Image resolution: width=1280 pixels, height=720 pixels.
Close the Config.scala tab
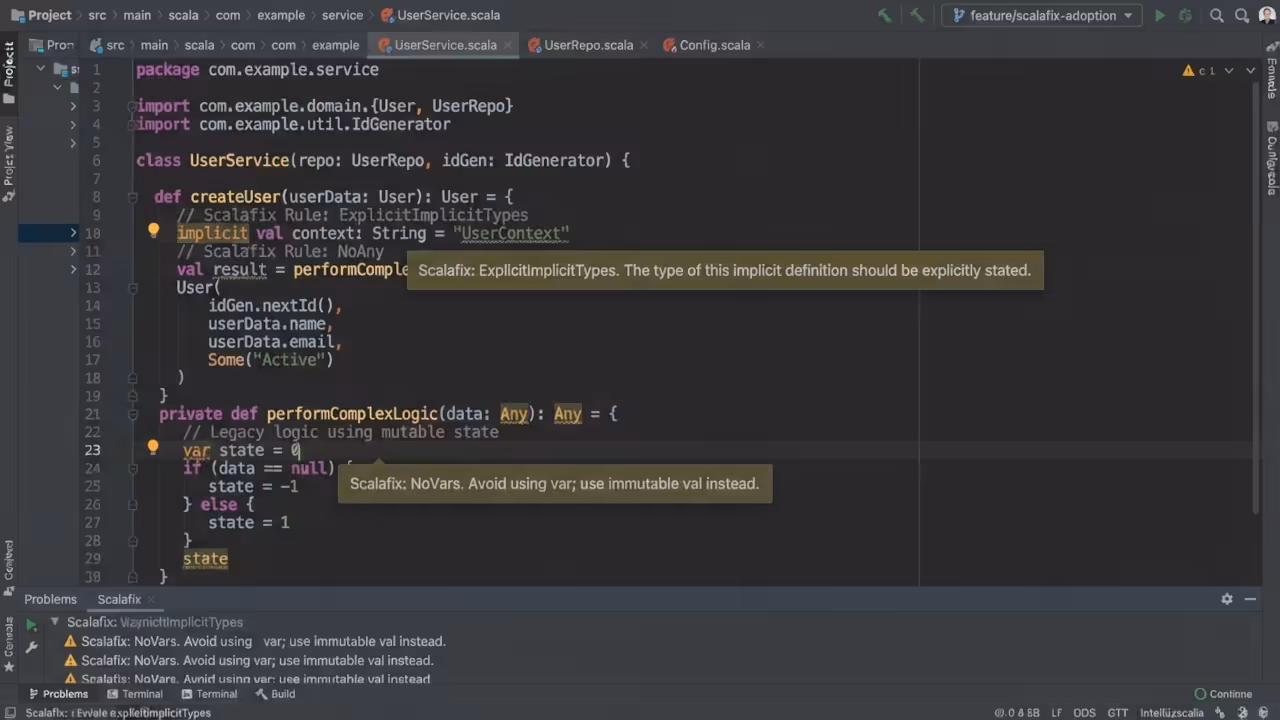tap(761, 45)
